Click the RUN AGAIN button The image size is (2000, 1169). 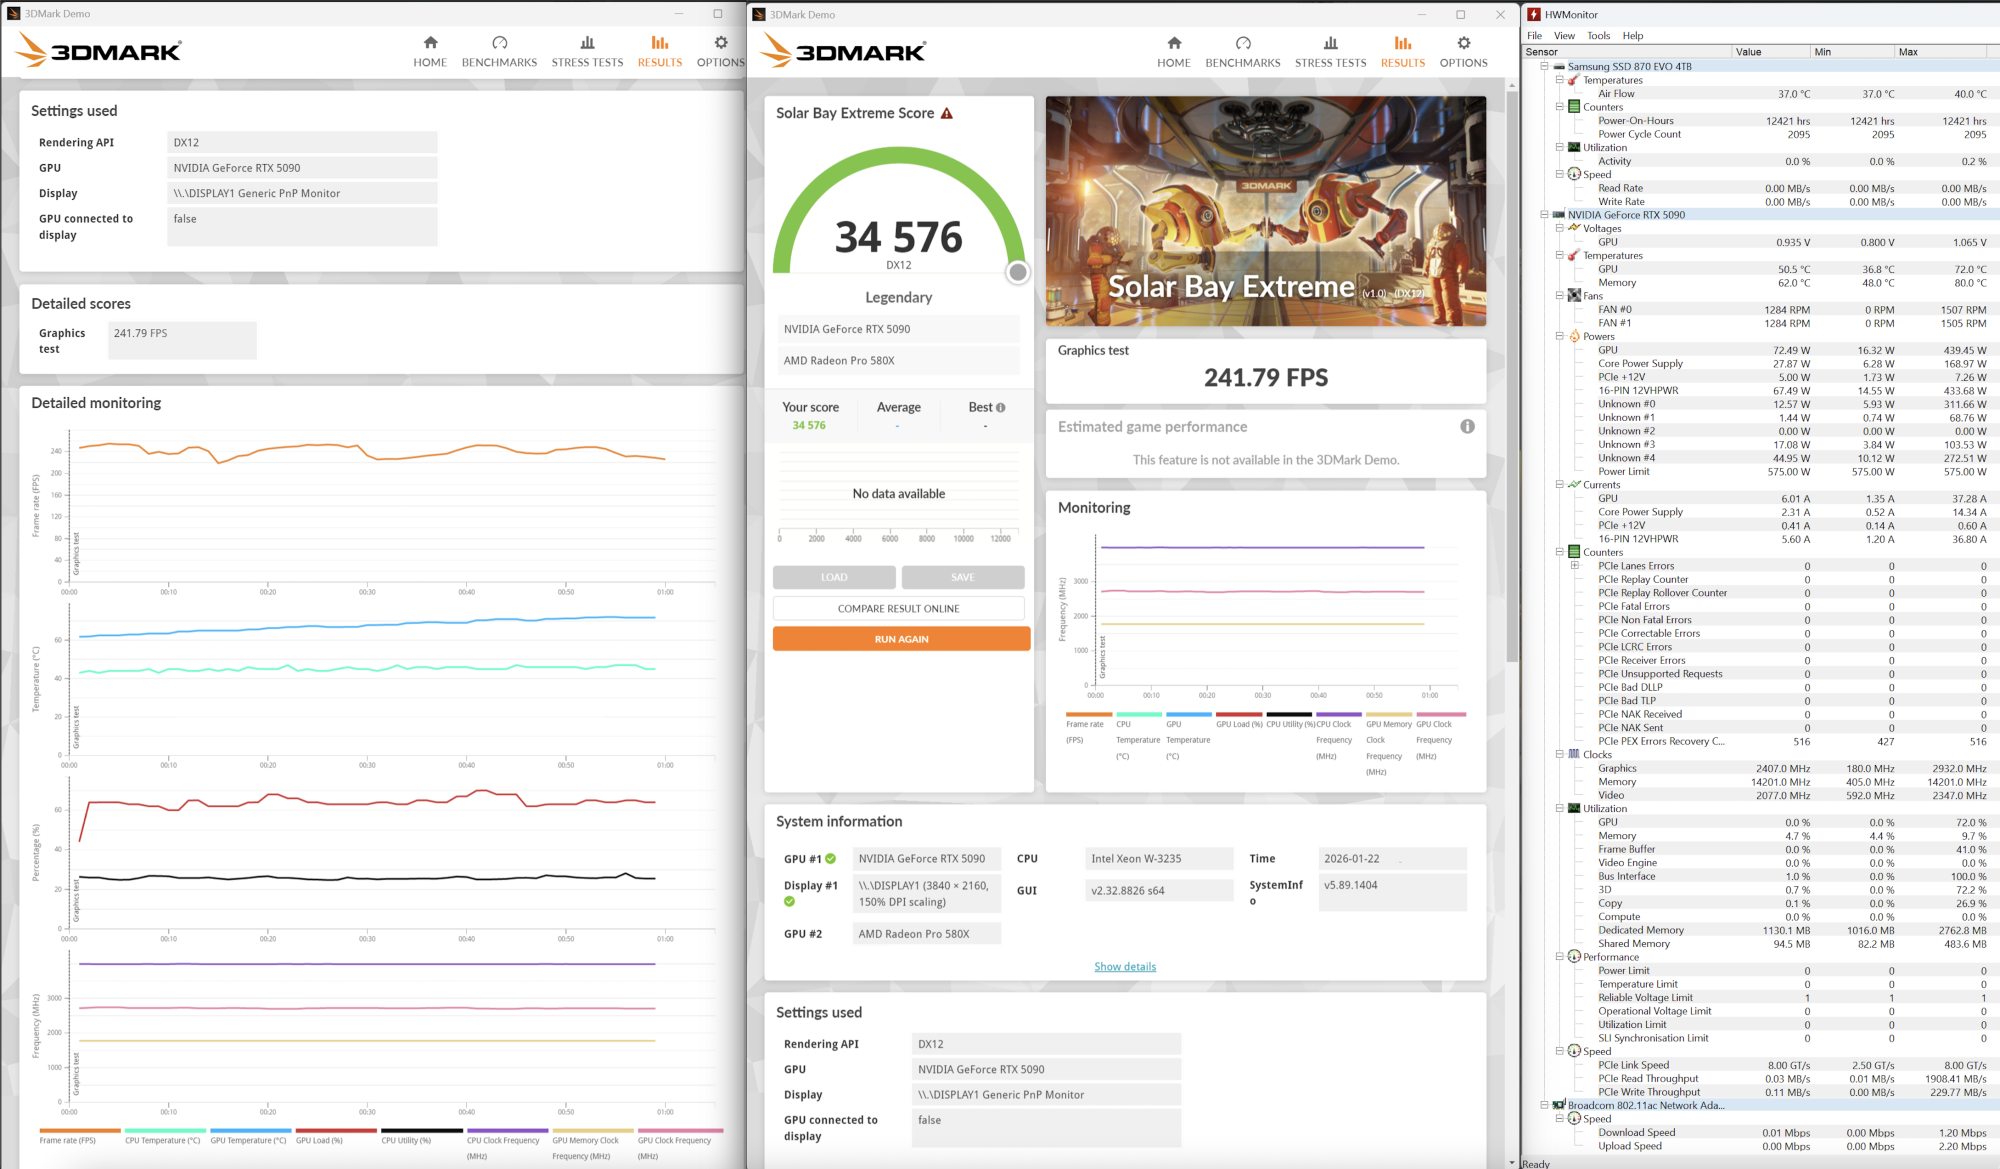pyautogui.click(x=901, y=639)
